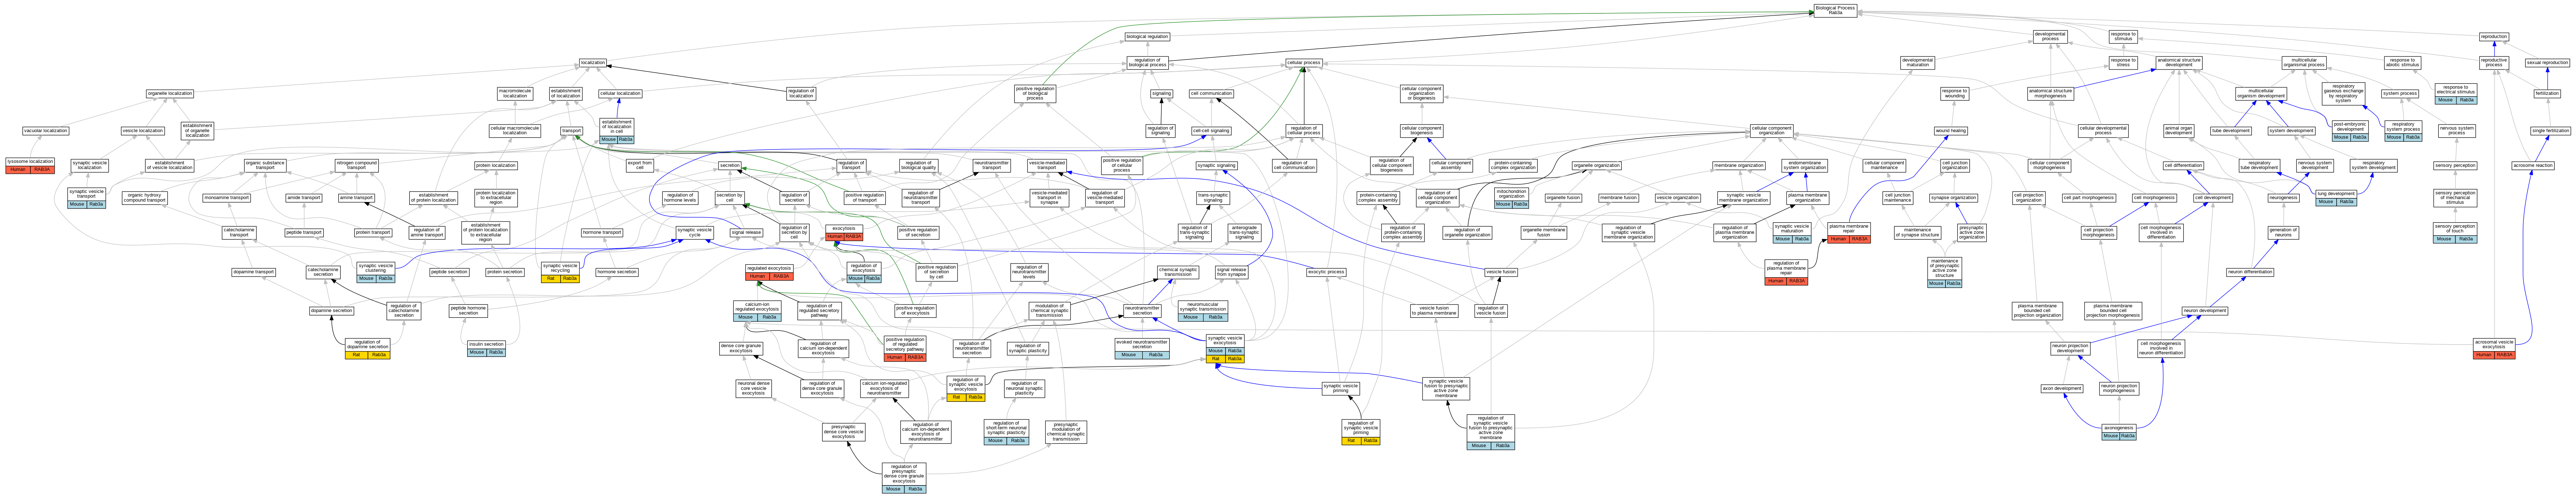Select the 'vesicle-mediated transport in synapse' node
The height and width of the screenshot is (497, 2576).
tap(1049, 198)
